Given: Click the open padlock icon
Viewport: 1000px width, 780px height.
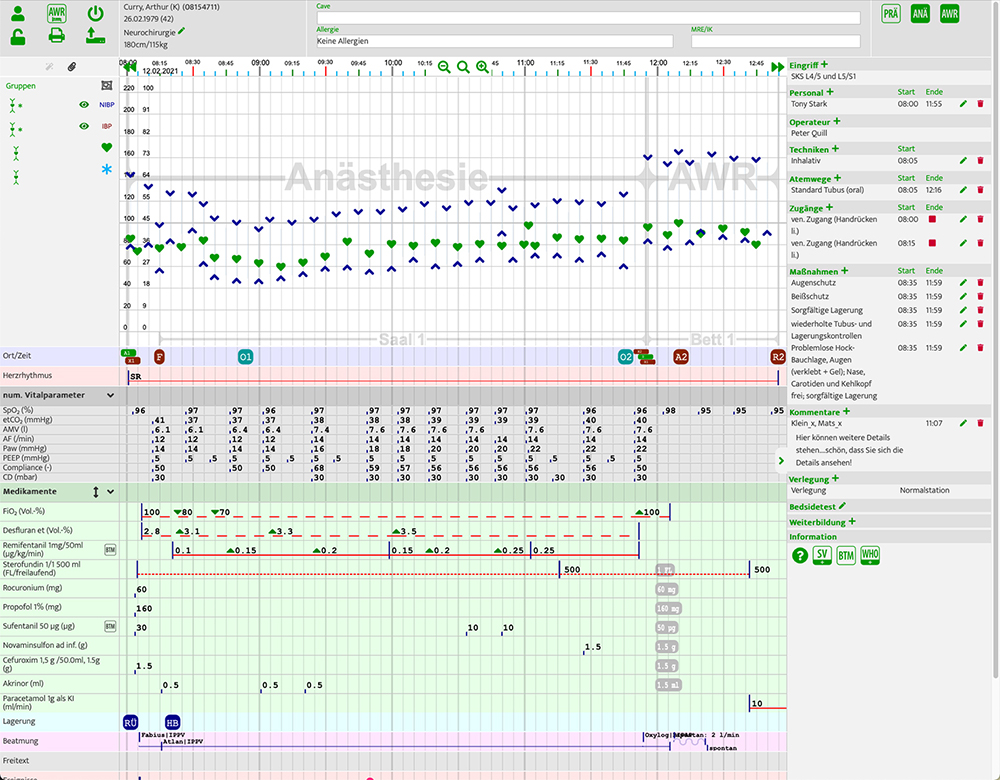Looking at the screenshot, I should [18, 37].
